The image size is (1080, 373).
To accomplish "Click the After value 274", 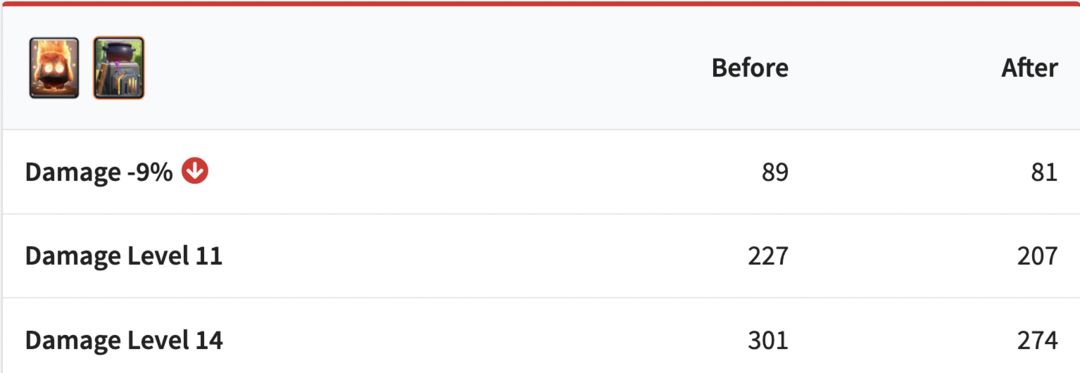I will coord(1037,340).
